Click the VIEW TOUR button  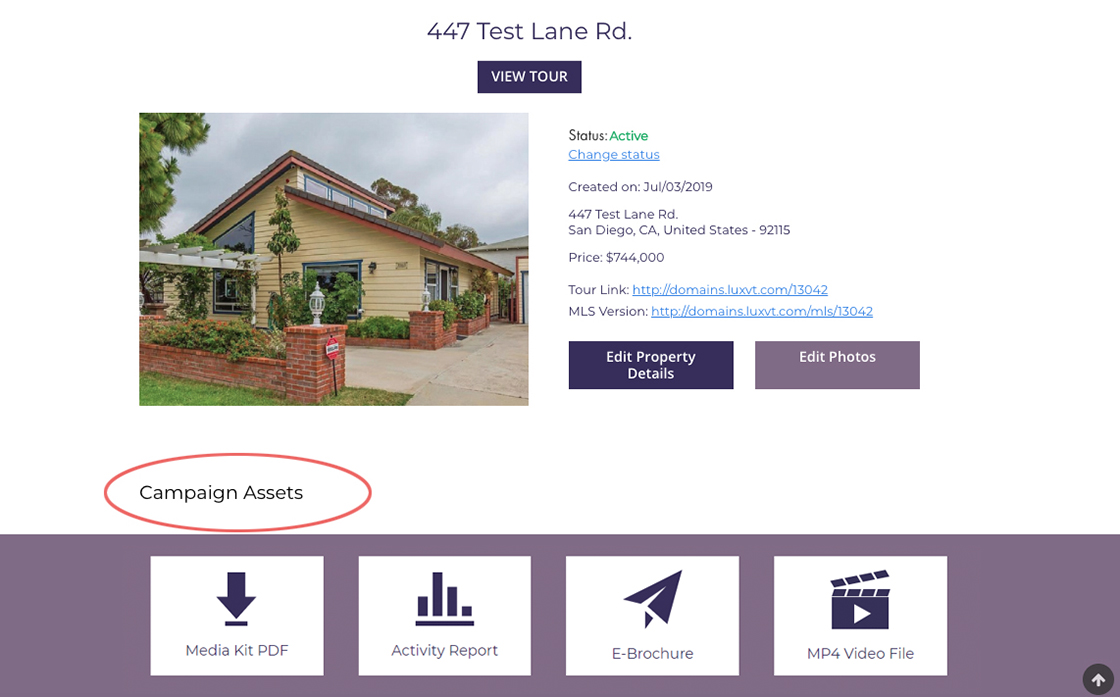click(x=529, y=76)
